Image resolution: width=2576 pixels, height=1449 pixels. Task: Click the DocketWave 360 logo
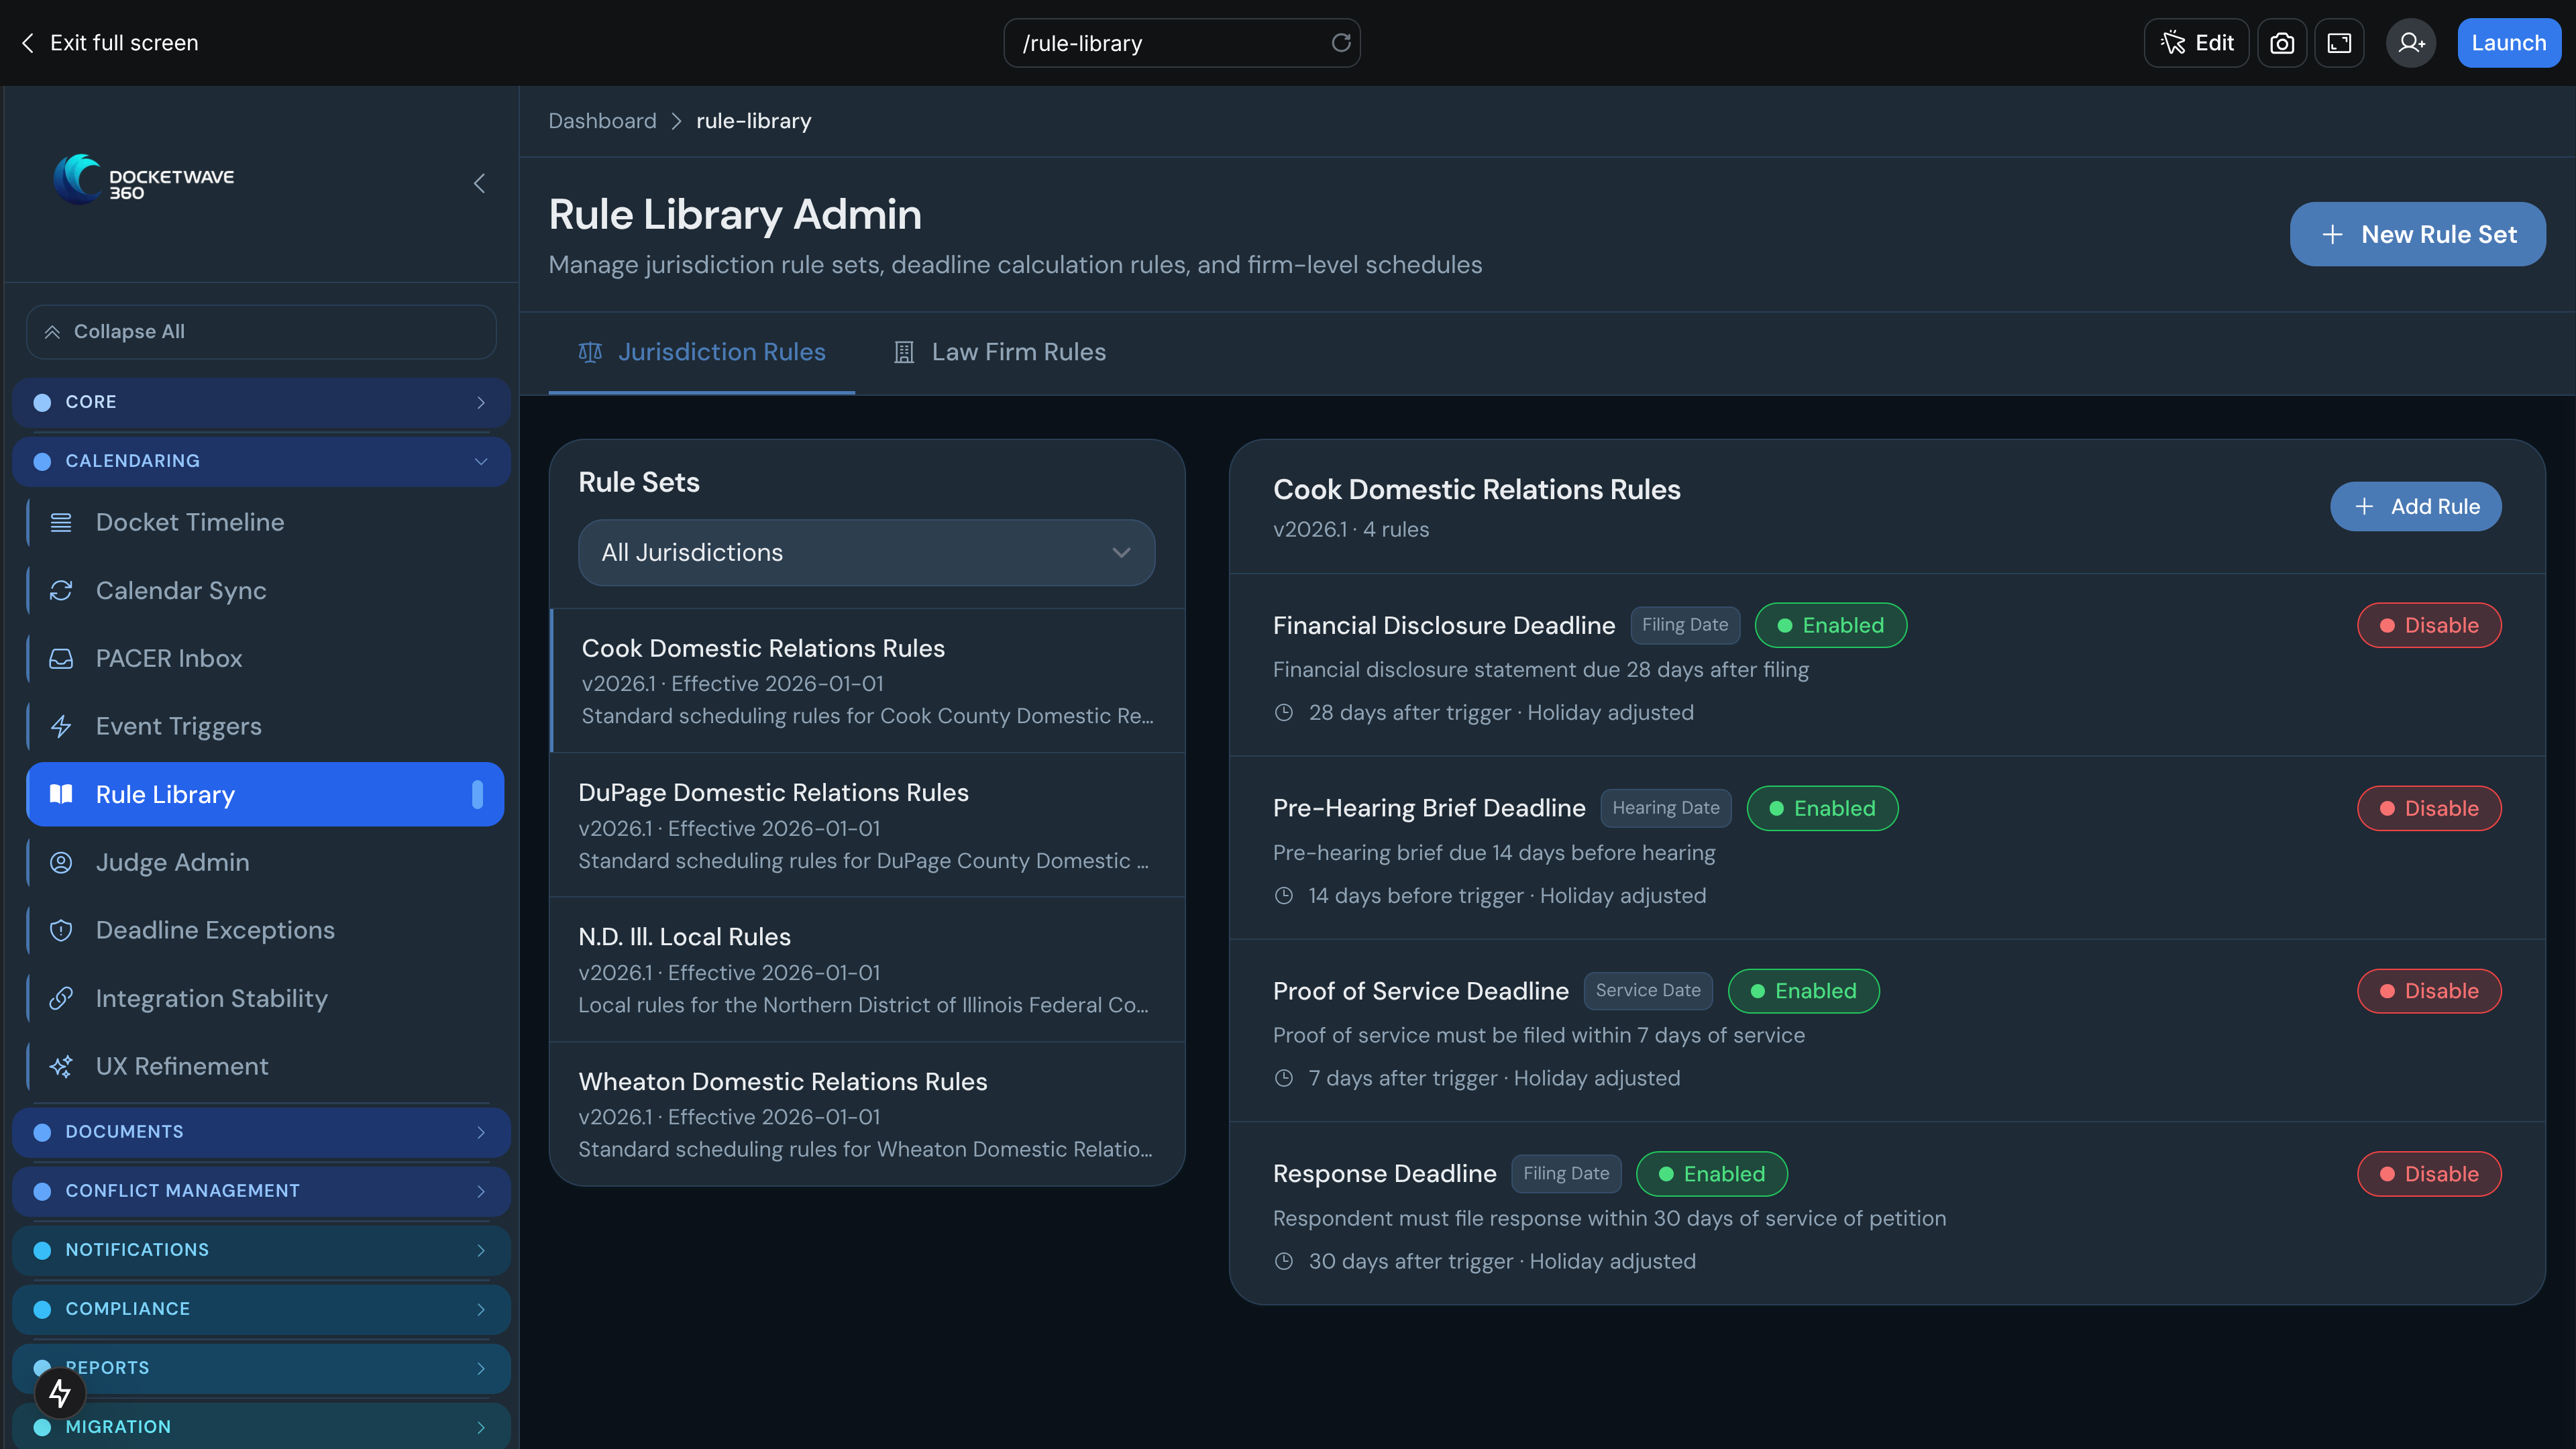click(x=144, y=181)
